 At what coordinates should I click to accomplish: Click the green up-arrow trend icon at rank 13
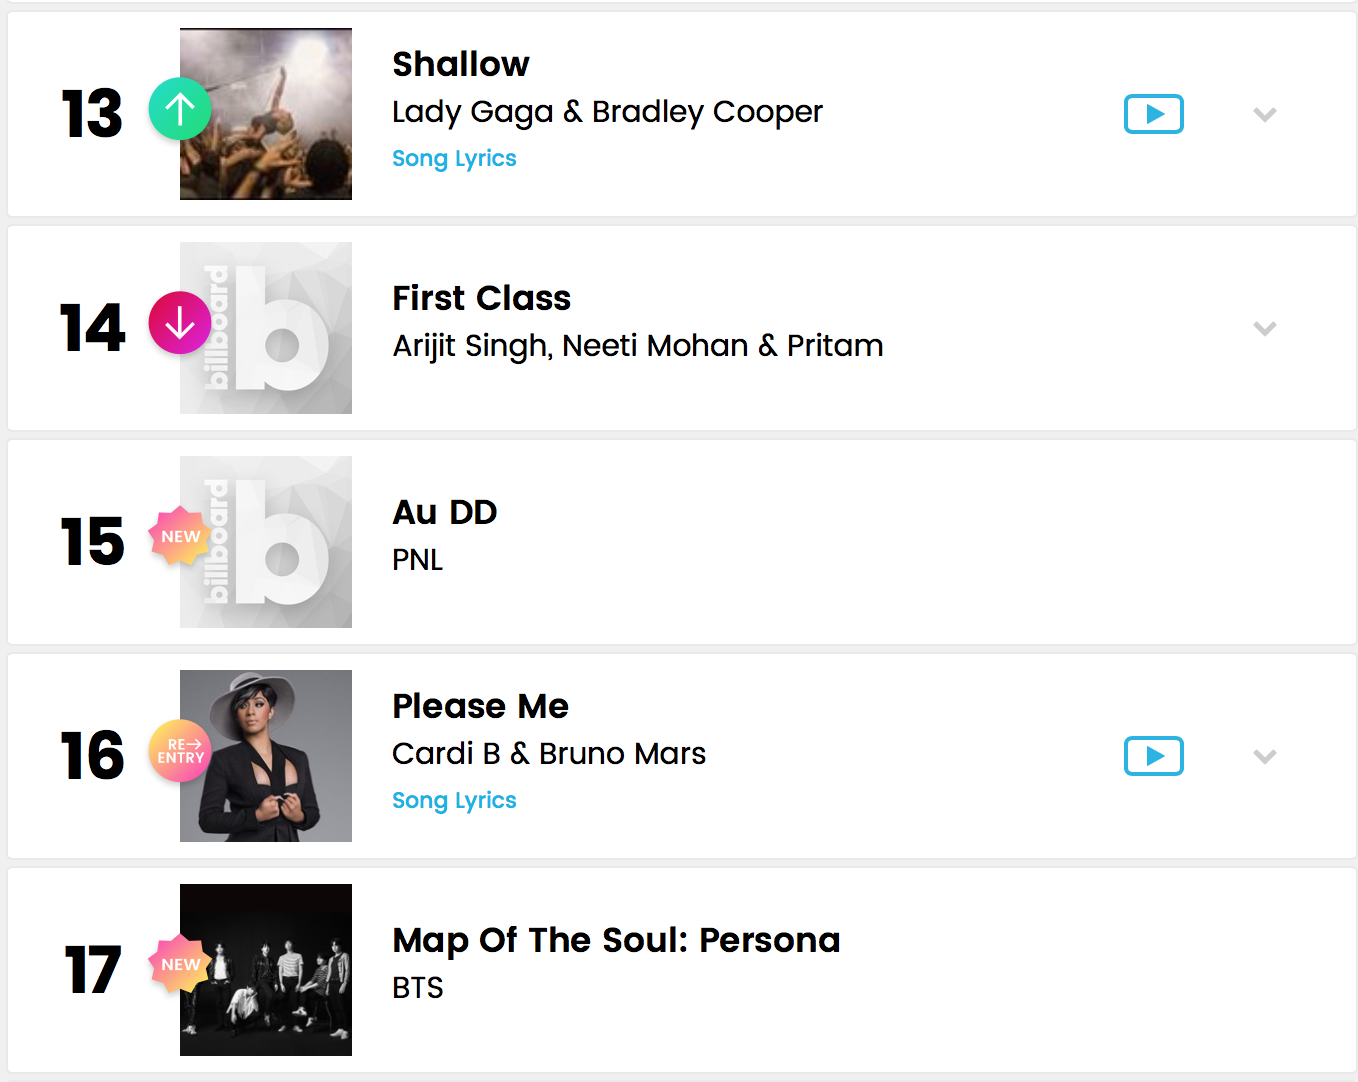(180, 109)
